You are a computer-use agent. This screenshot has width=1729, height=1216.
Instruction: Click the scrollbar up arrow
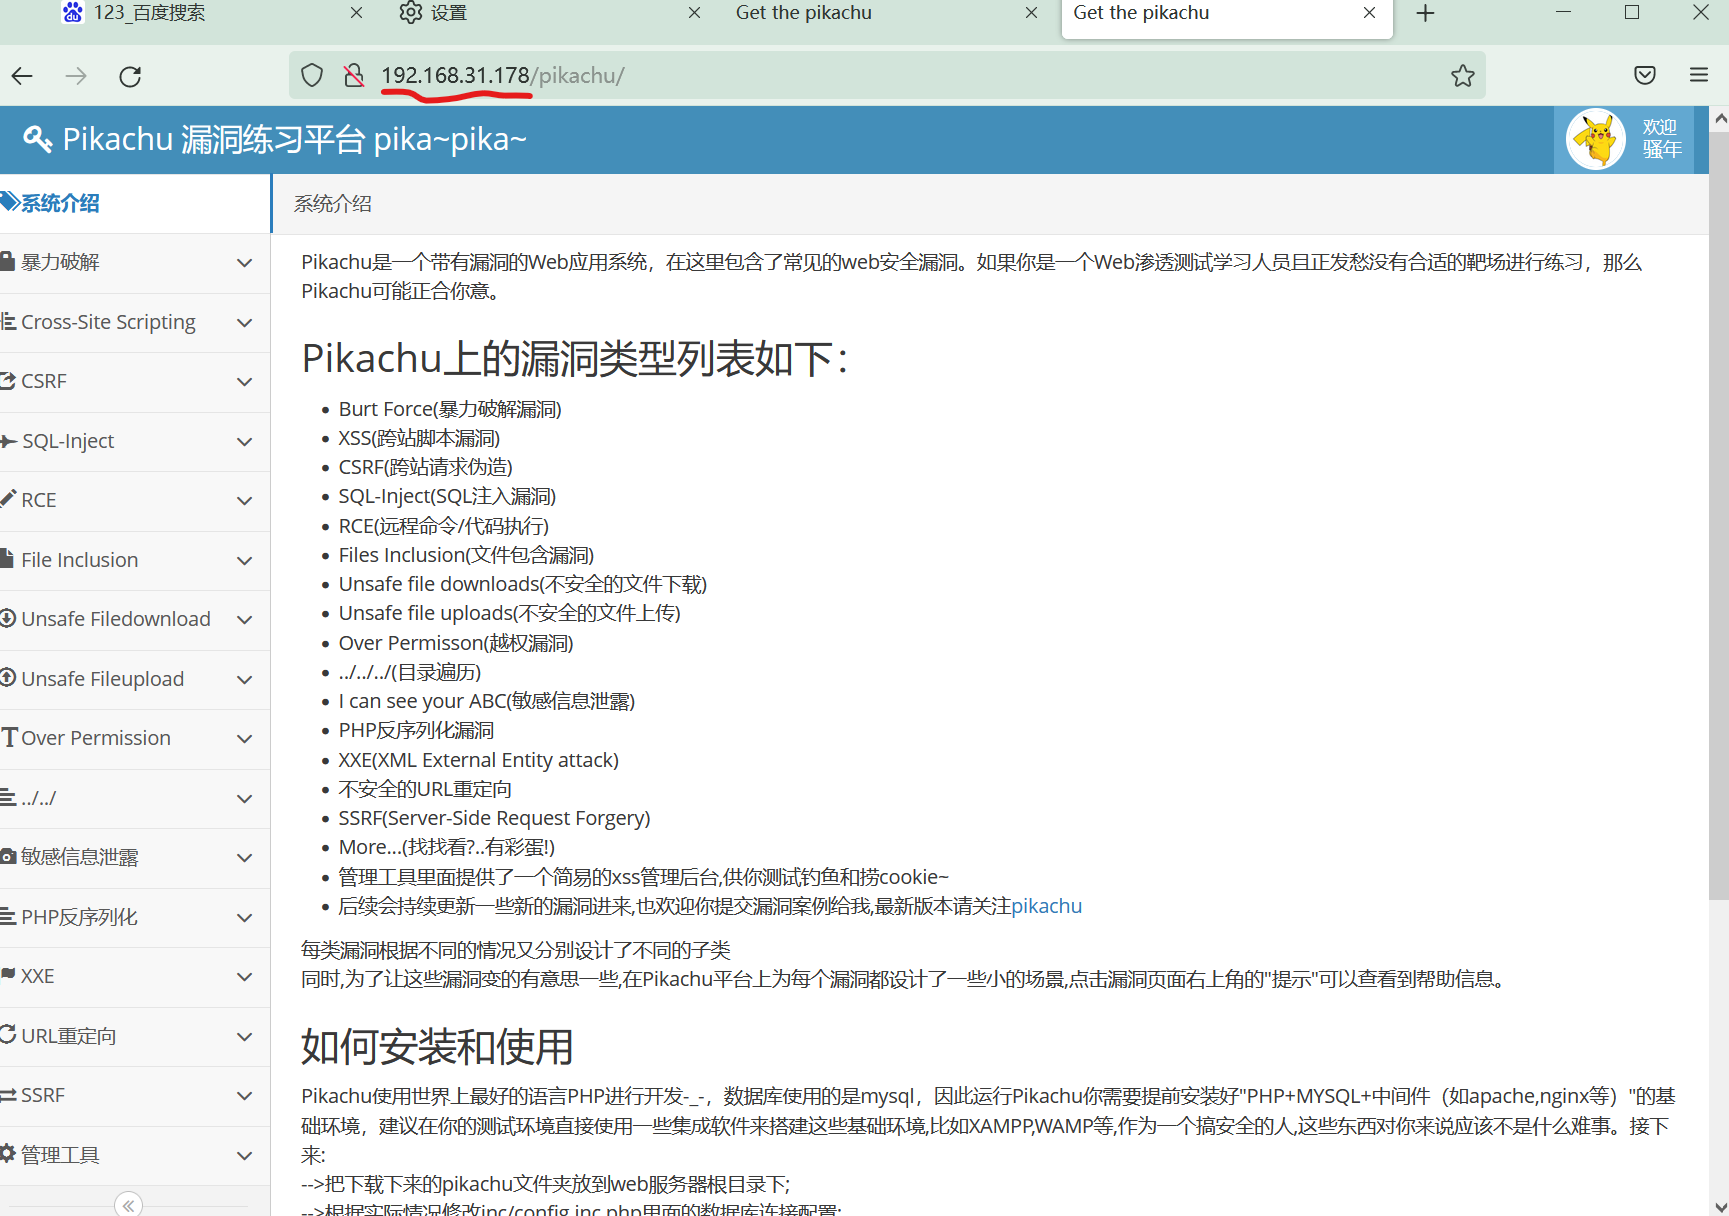(1719, 118)
